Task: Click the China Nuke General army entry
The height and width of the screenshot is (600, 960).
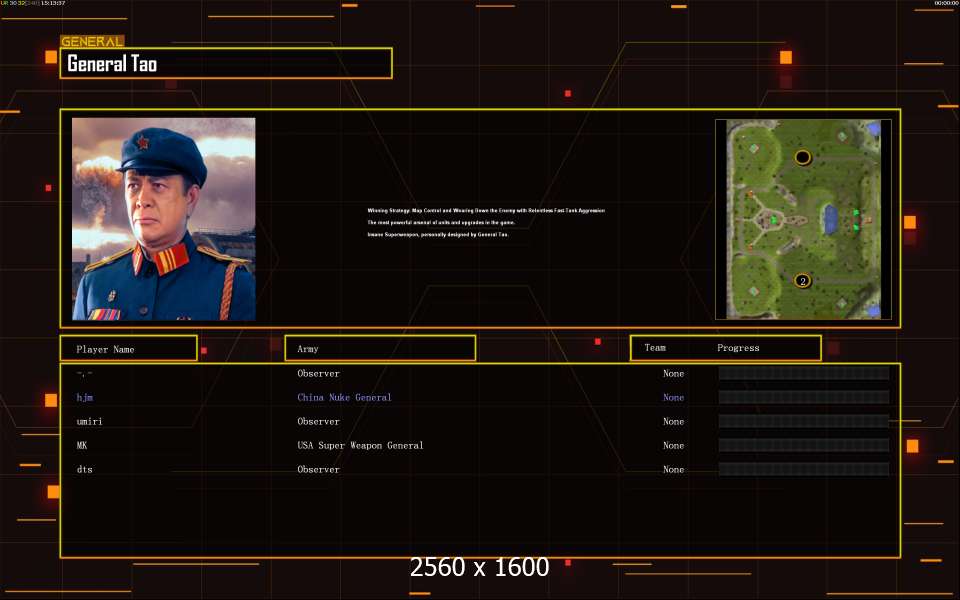Action: pyautogui.click(x=344, y=397)
